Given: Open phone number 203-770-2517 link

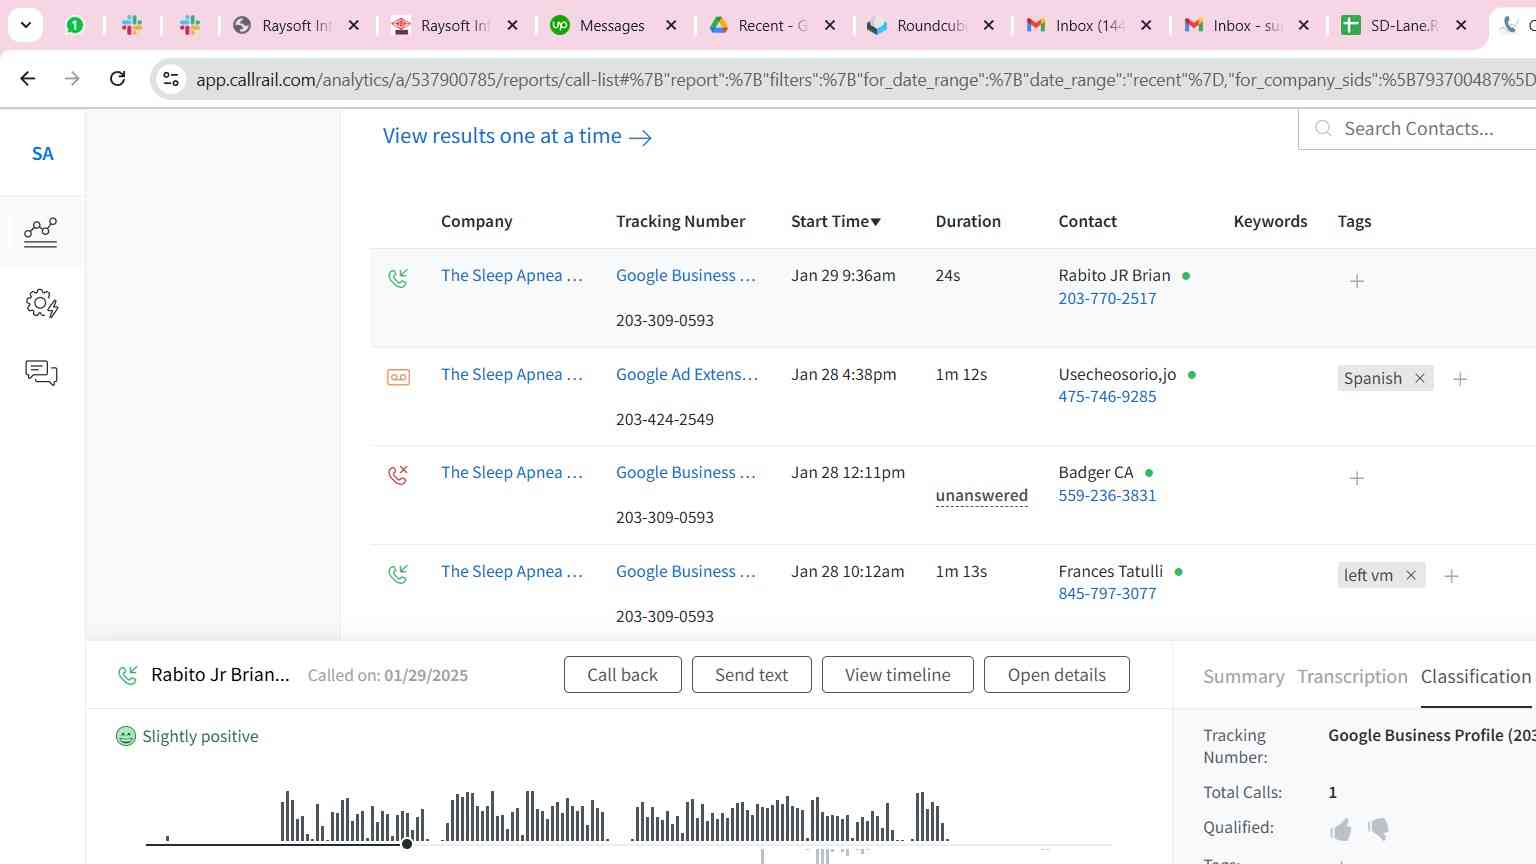Looking at the screenshot, I should point(1107,298).
